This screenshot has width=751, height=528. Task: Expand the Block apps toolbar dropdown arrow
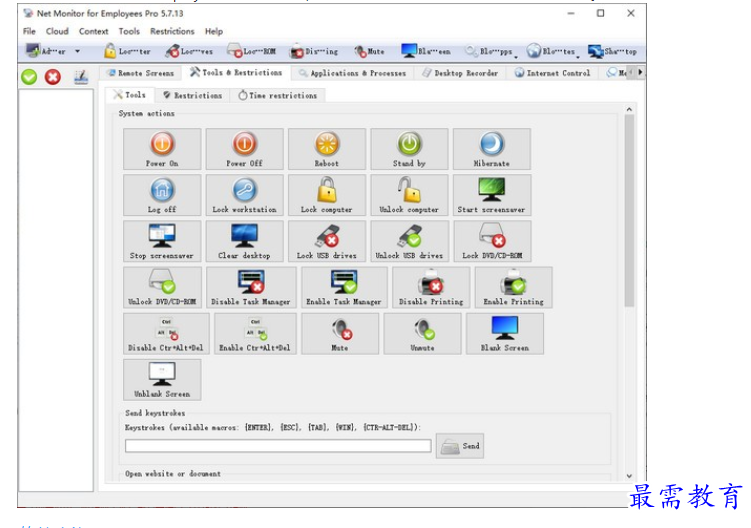click(x=516, y=57)
